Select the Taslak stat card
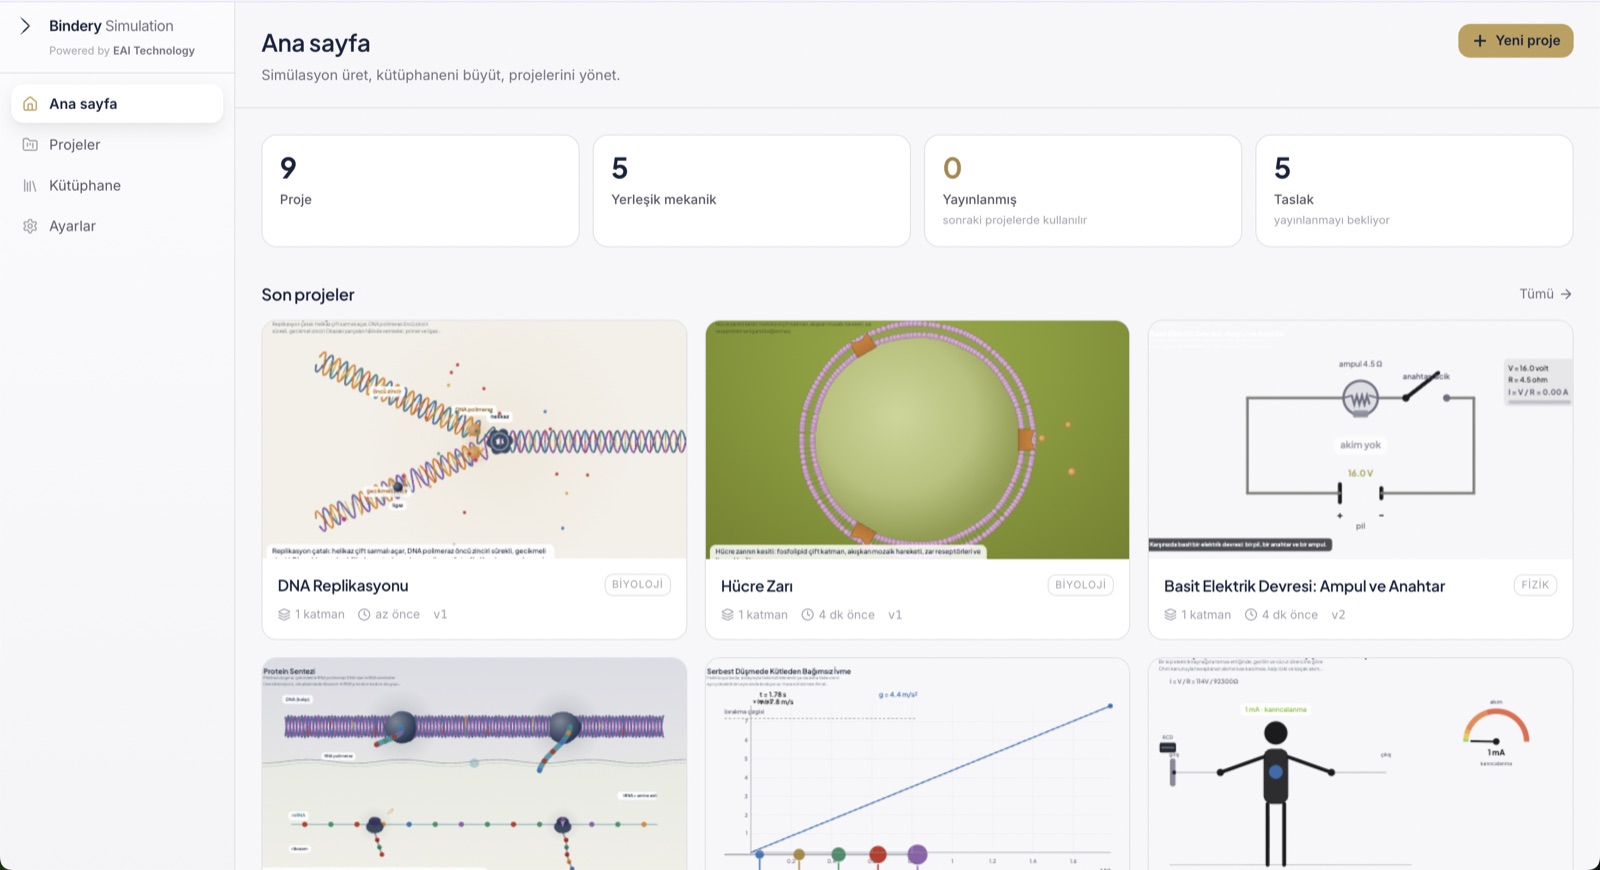1600x870 pixels. (x=1414, y=191)
